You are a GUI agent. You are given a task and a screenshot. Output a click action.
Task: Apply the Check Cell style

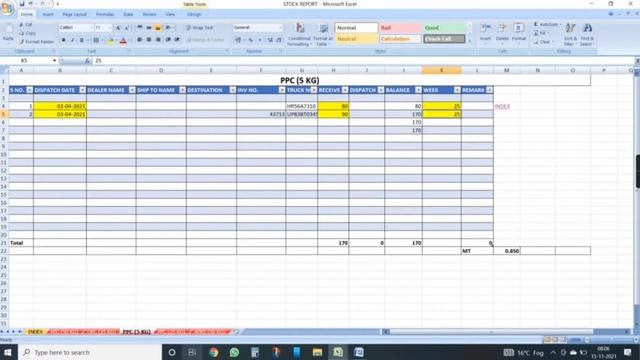tap(444, 39)
